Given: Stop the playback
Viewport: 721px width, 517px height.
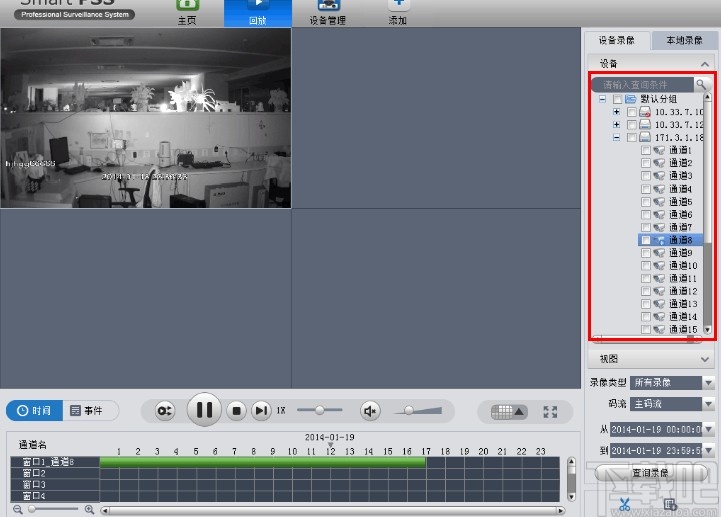Looking at the screenshot, I should pos(236,410).
